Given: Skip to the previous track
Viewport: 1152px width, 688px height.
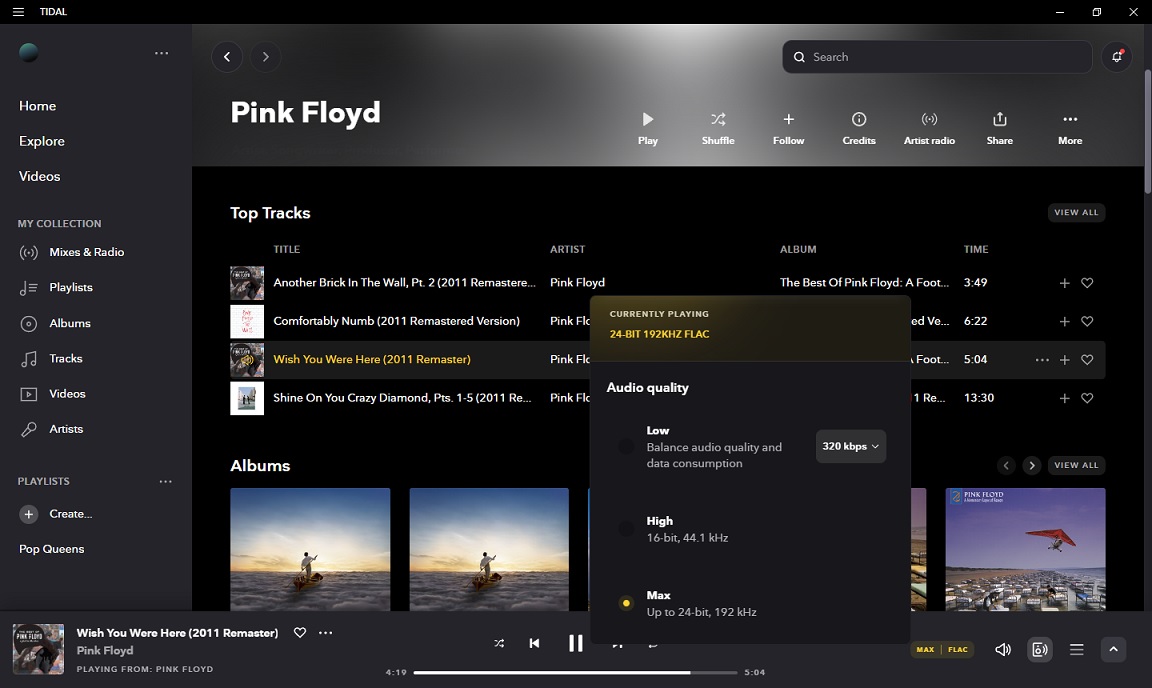Looking at the screenshot, I should click(x=534, y=643).
